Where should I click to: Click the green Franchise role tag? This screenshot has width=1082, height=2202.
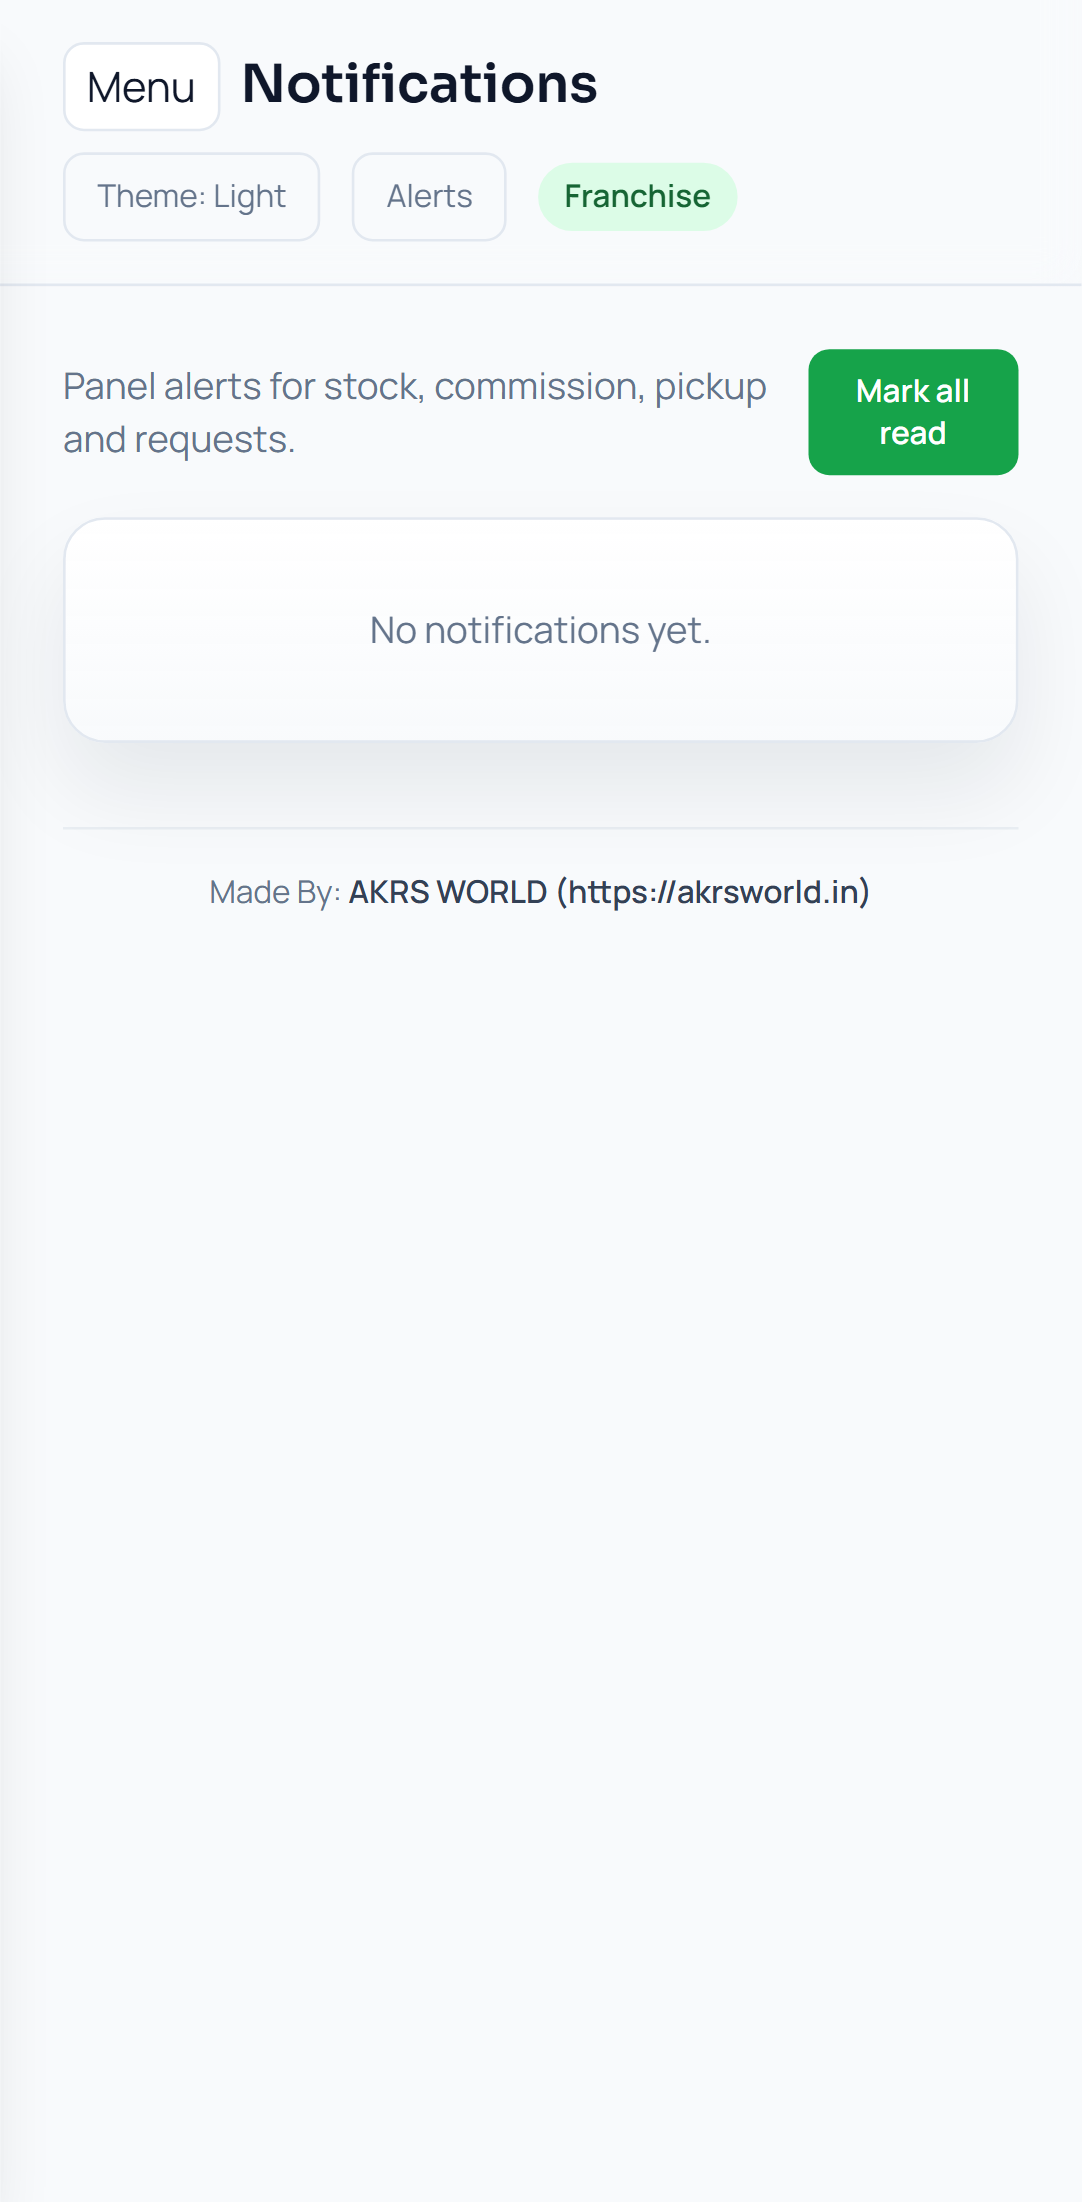637,197
